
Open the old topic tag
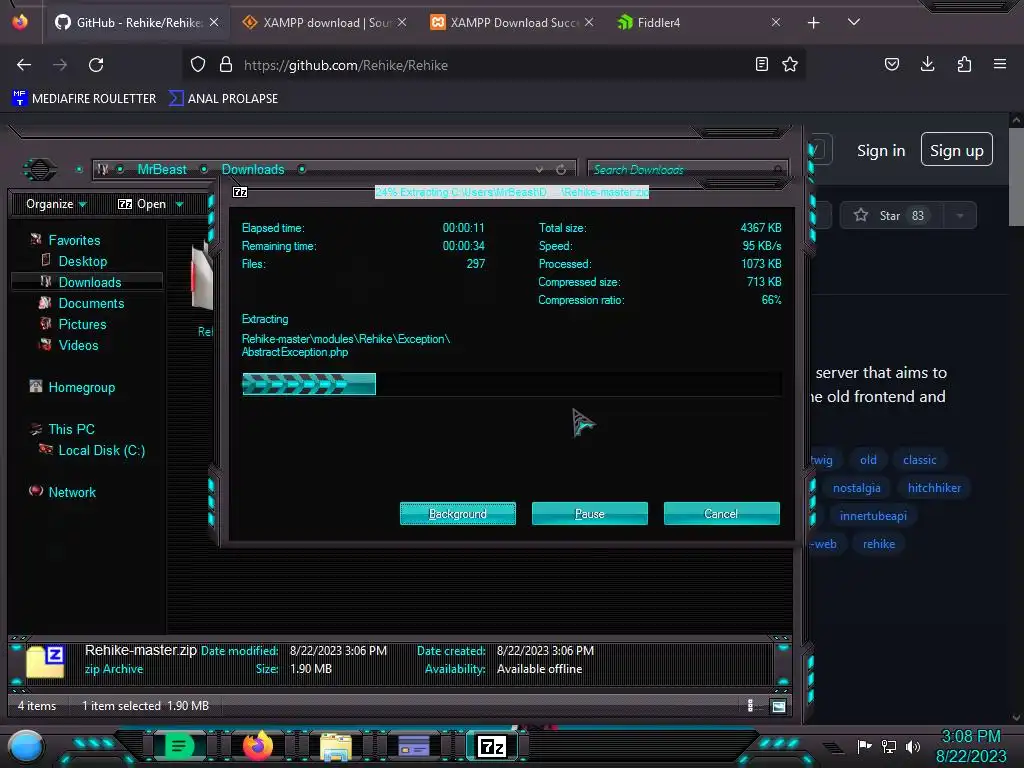pos(868,460)
